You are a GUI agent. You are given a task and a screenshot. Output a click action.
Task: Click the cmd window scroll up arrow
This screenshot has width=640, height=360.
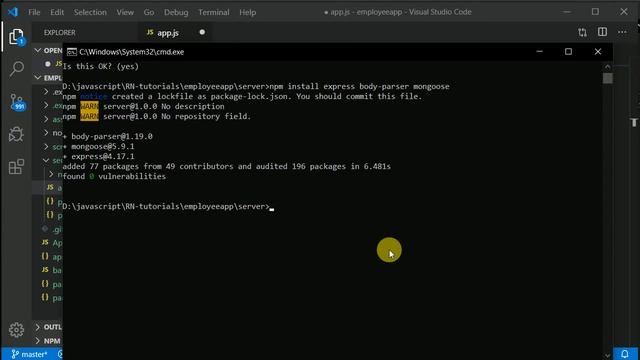[x=607, y=66]
